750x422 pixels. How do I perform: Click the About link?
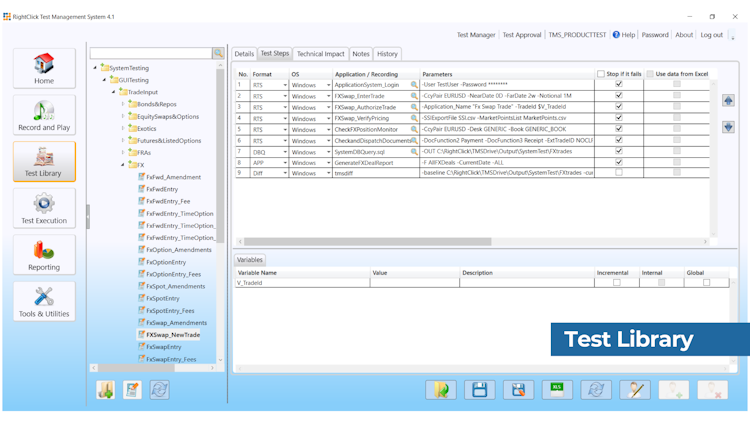(684, 35)
